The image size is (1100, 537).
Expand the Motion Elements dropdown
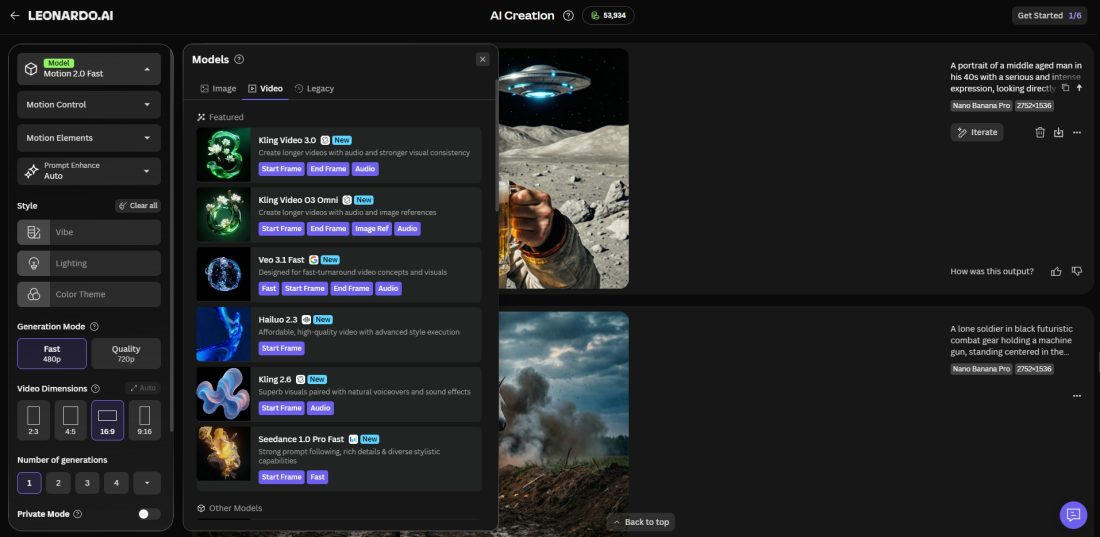pyautogui.click(x=89, y=138)
